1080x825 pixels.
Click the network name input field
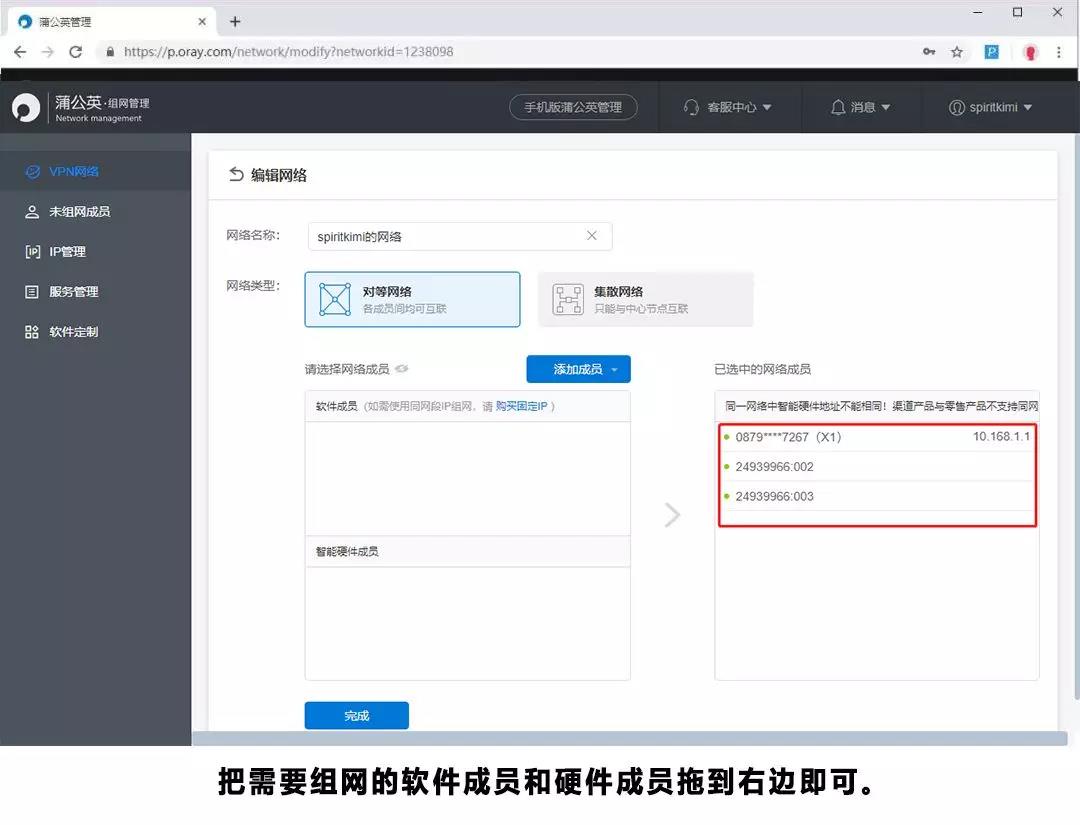[459, 236]
